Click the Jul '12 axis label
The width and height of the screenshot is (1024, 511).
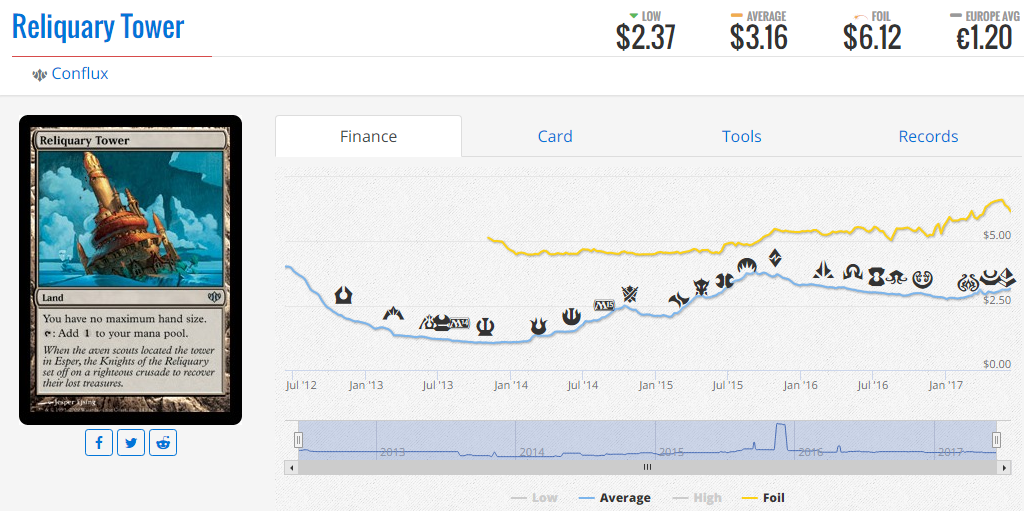click(301, 385)
